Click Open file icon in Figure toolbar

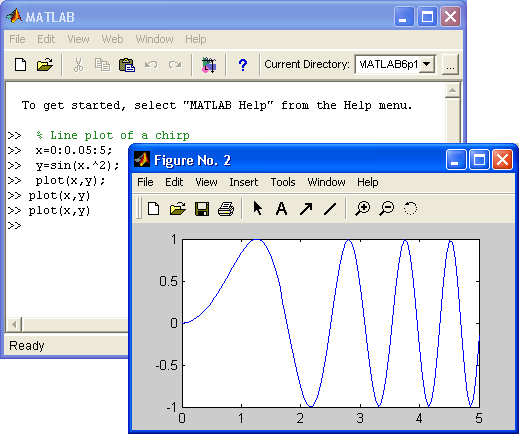pos(178,209)
